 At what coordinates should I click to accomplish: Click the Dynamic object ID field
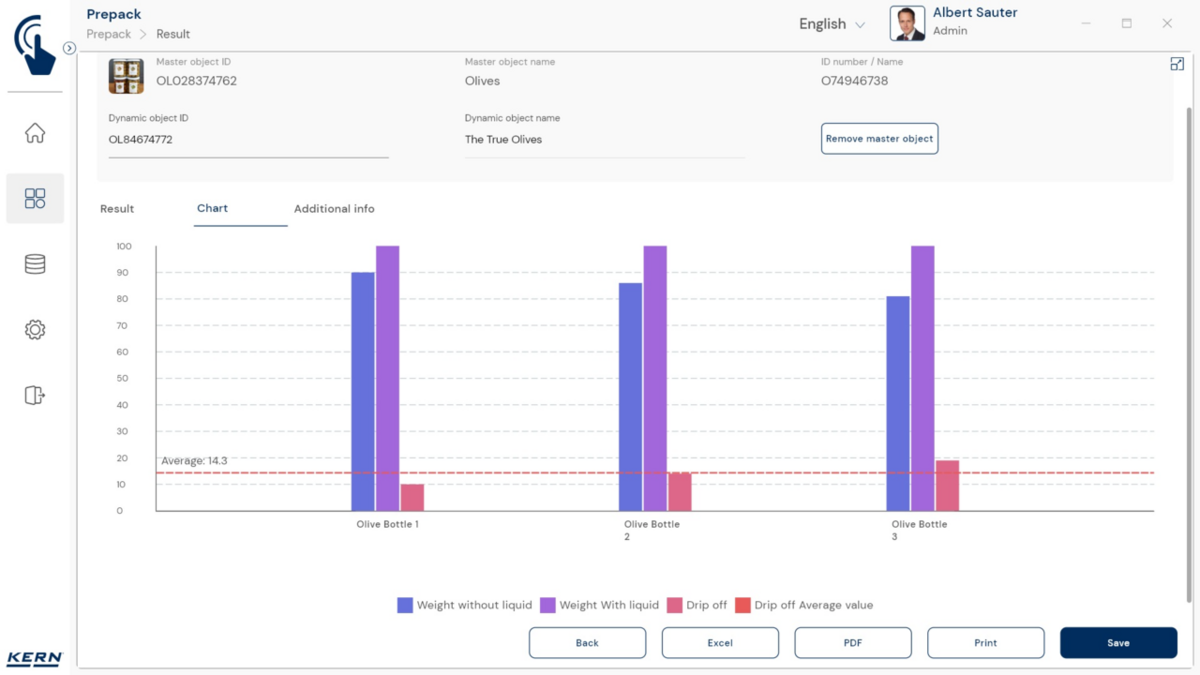coord(248,140)
